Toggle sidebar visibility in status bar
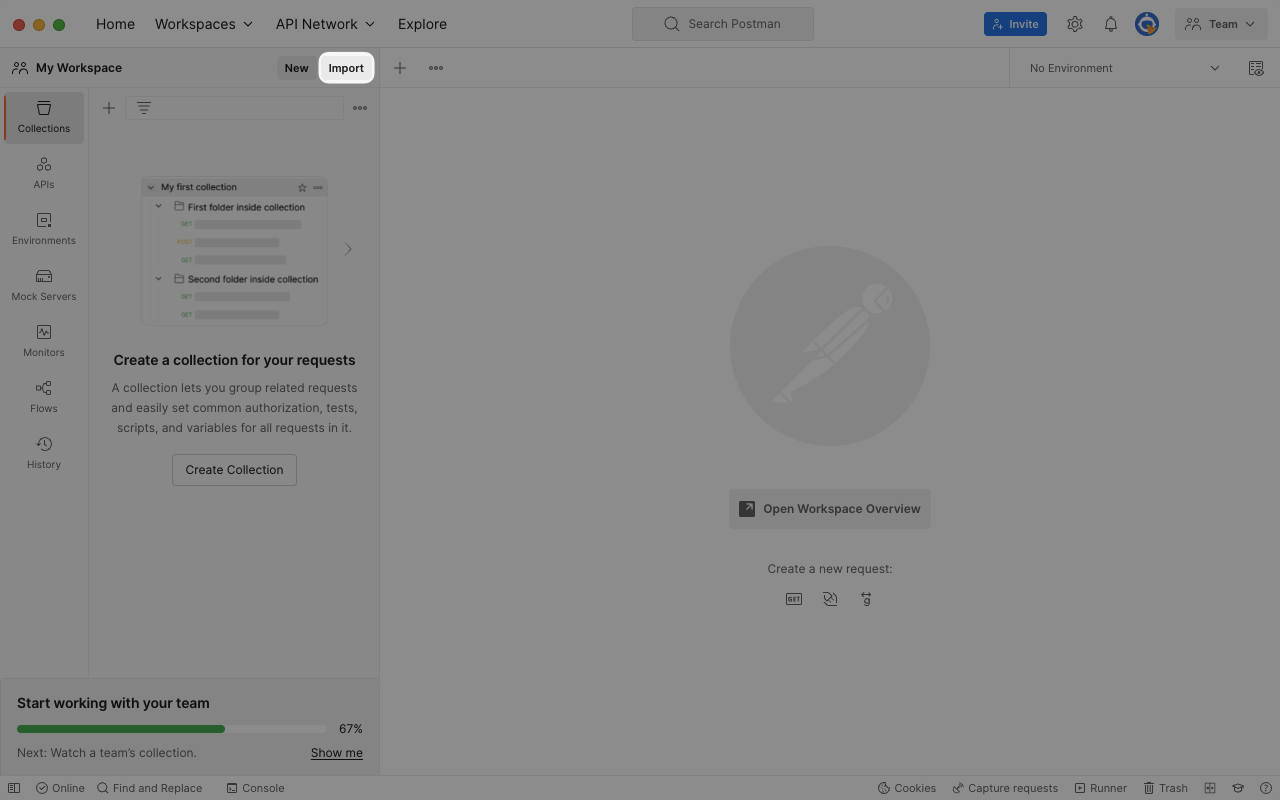 point(14,788)
